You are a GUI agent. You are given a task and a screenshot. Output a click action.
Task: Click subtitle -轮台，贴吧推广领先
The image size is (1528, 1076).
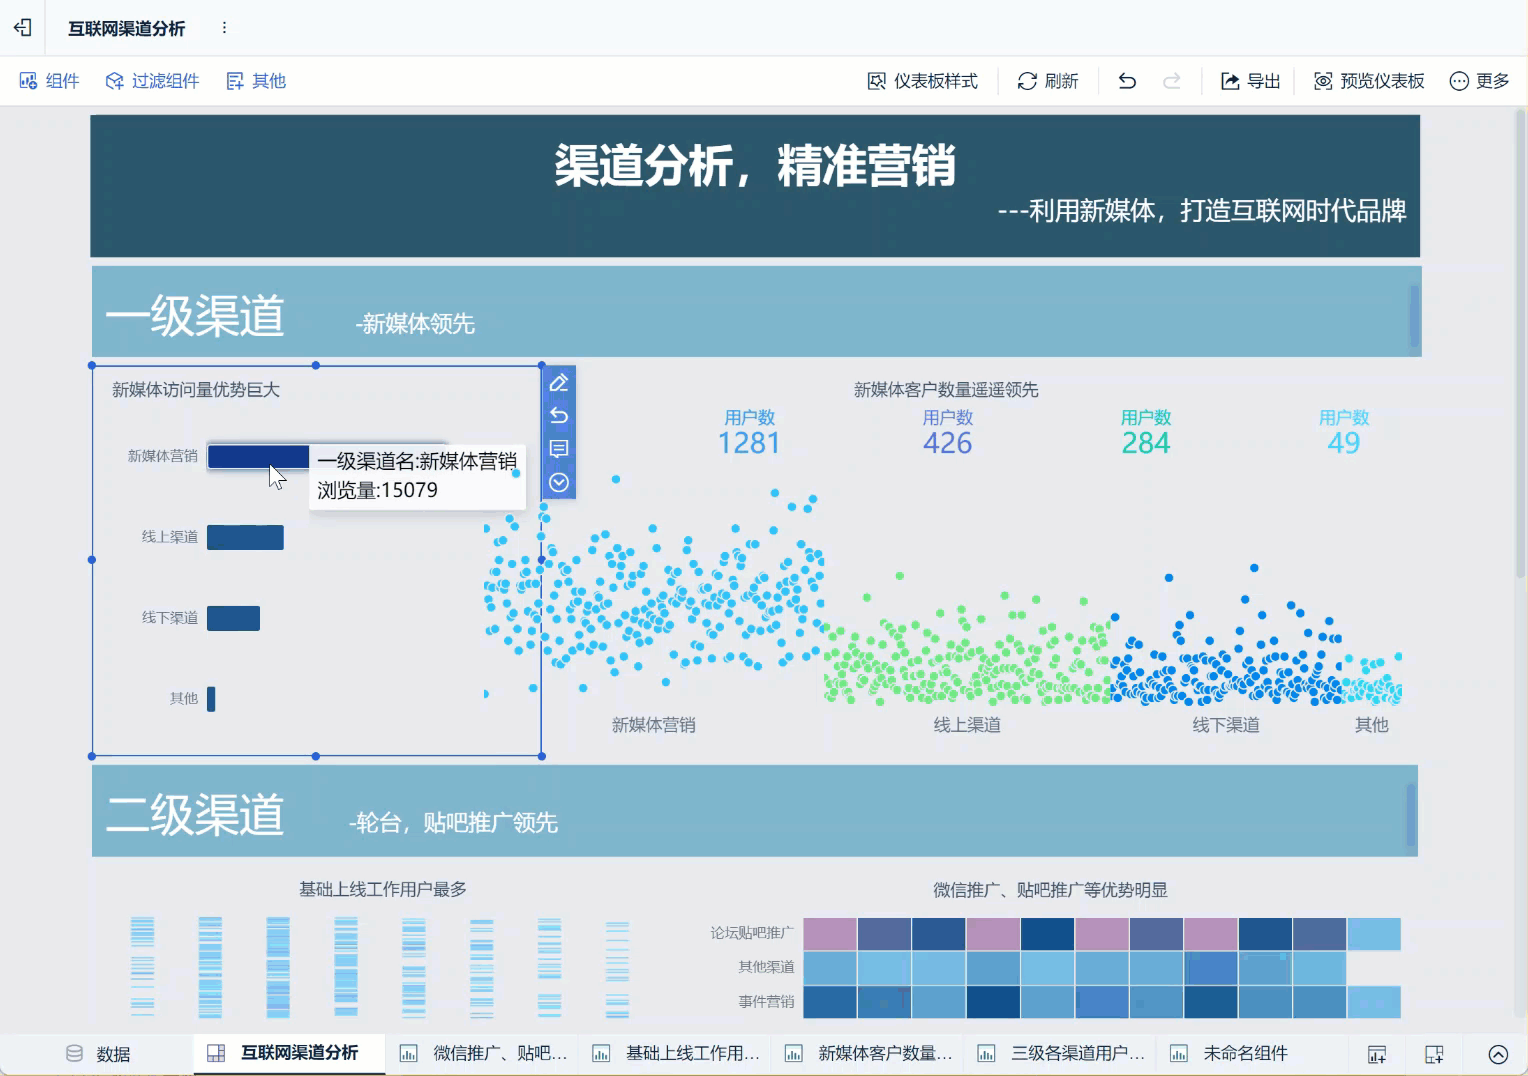[453, 823]
